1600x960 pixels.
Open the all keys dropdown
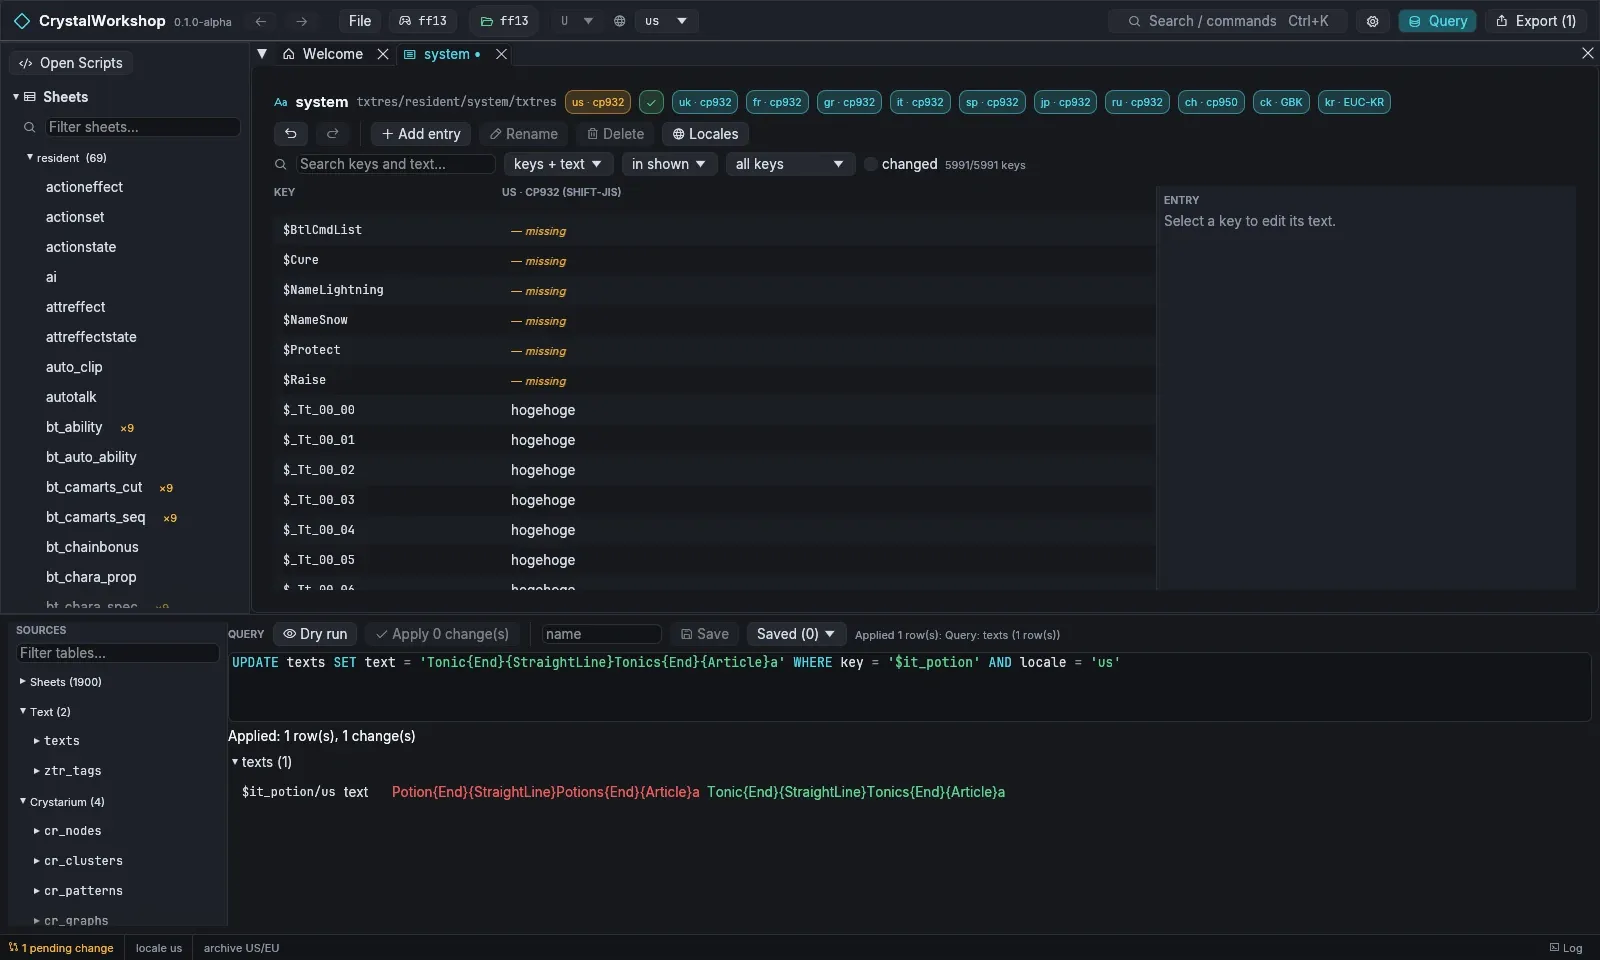click(790, 164)
